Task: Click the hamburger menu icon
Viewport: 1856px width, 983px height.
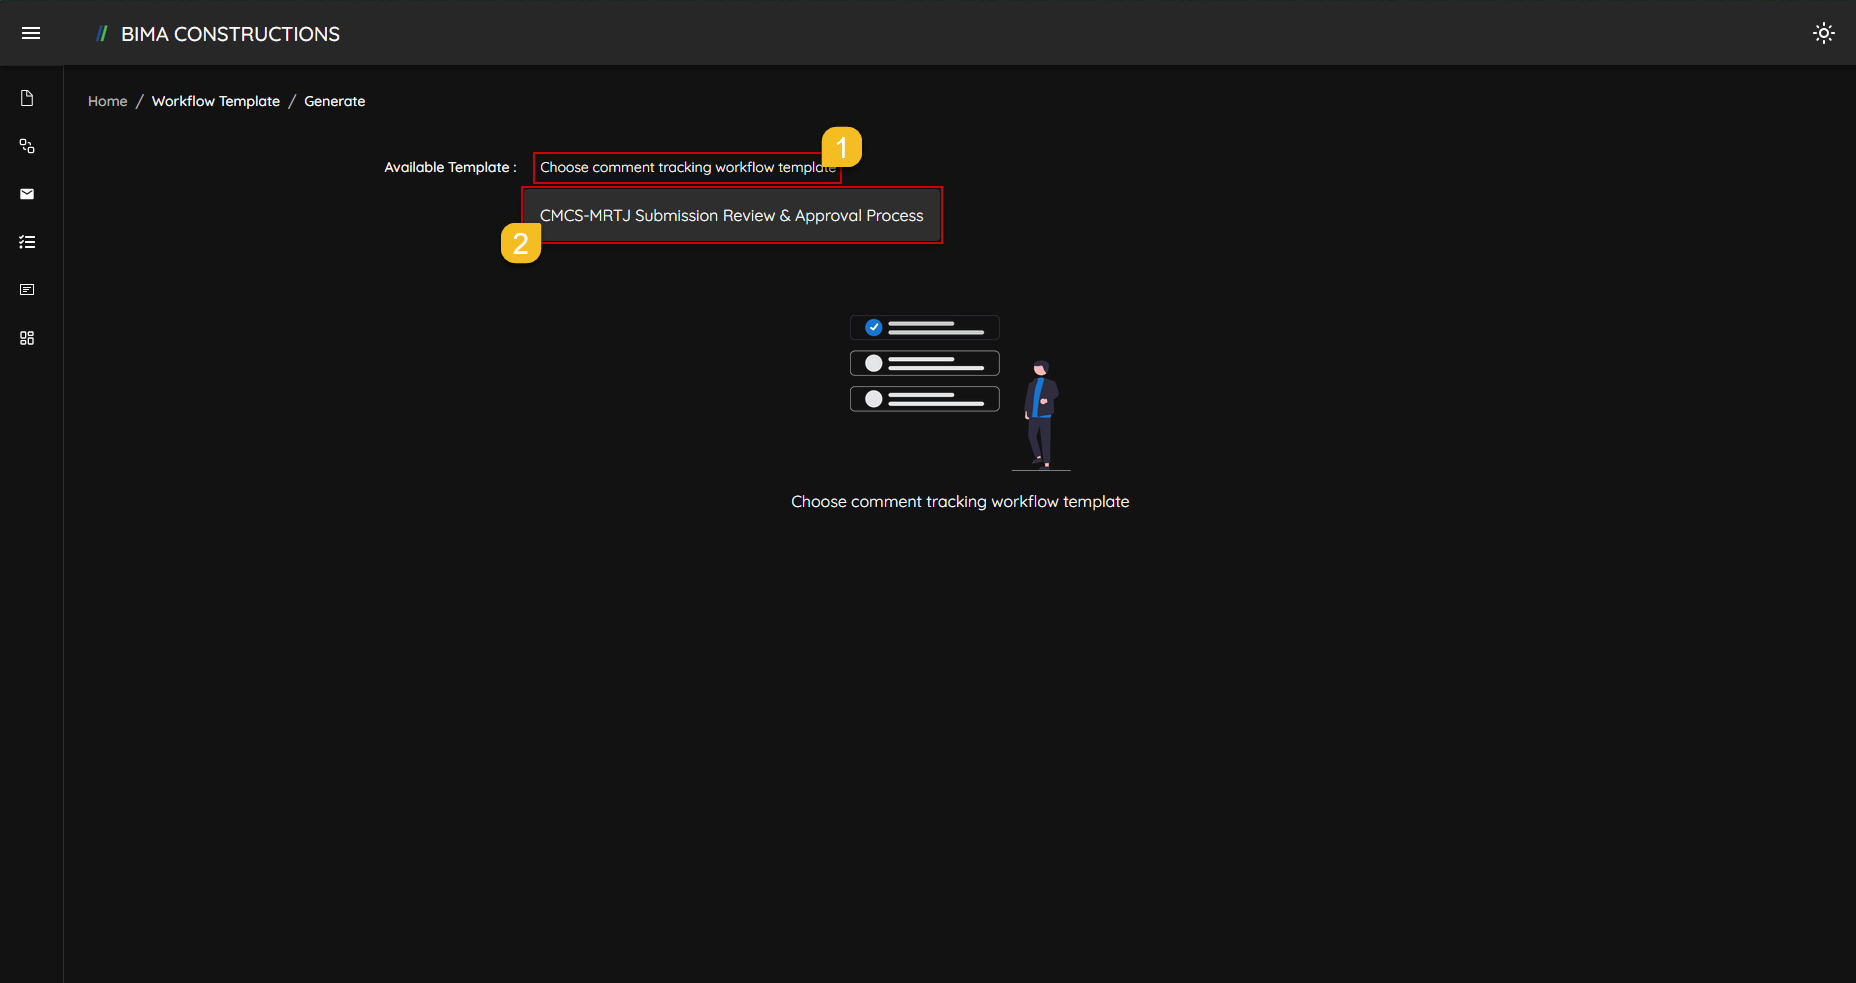Action: [31, 33]
